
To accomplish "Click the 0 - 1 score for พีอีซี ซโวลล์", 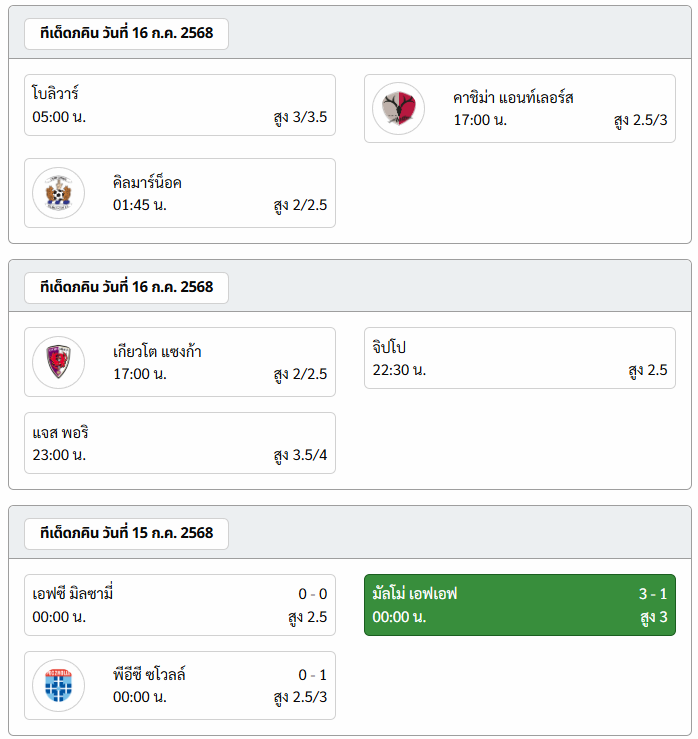I will pyautogui.click(x=312, y=675).
